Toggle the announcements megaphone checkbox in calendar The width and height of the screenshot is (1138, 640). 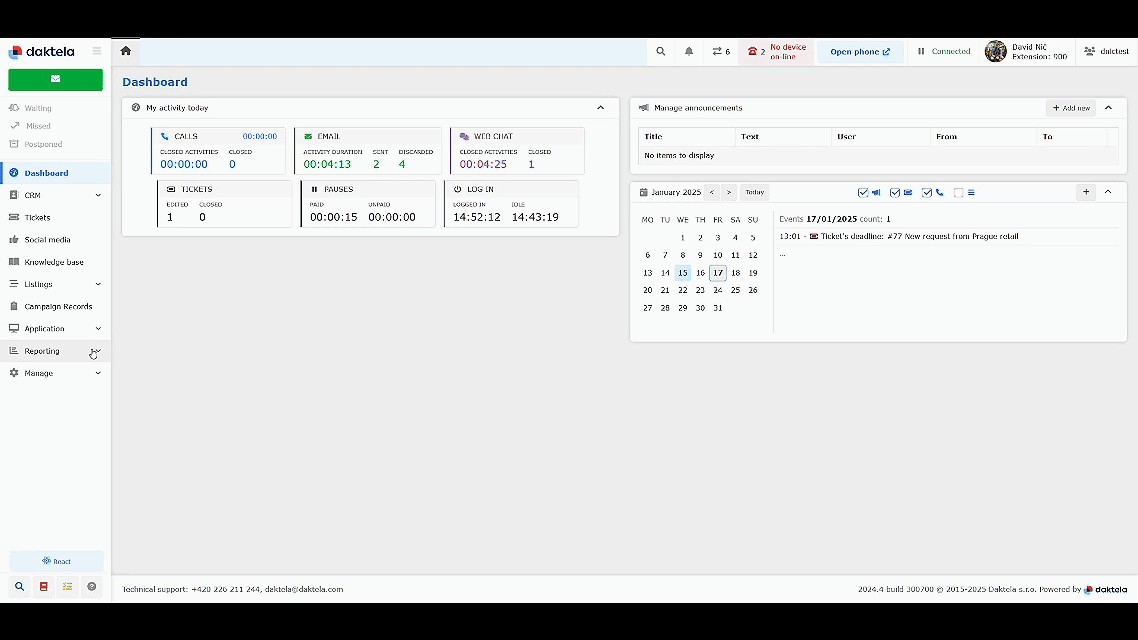tap(863, 193)
